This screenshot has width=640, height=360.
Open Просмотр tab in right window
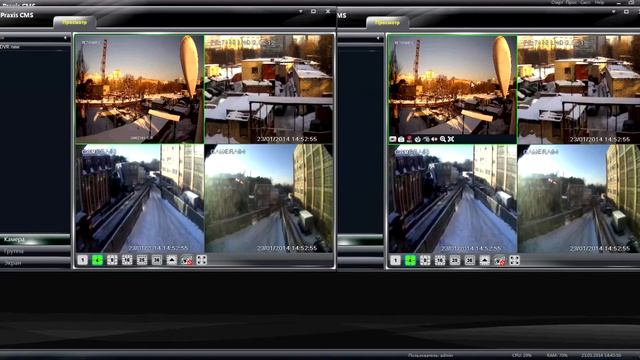tap(387, 22)
